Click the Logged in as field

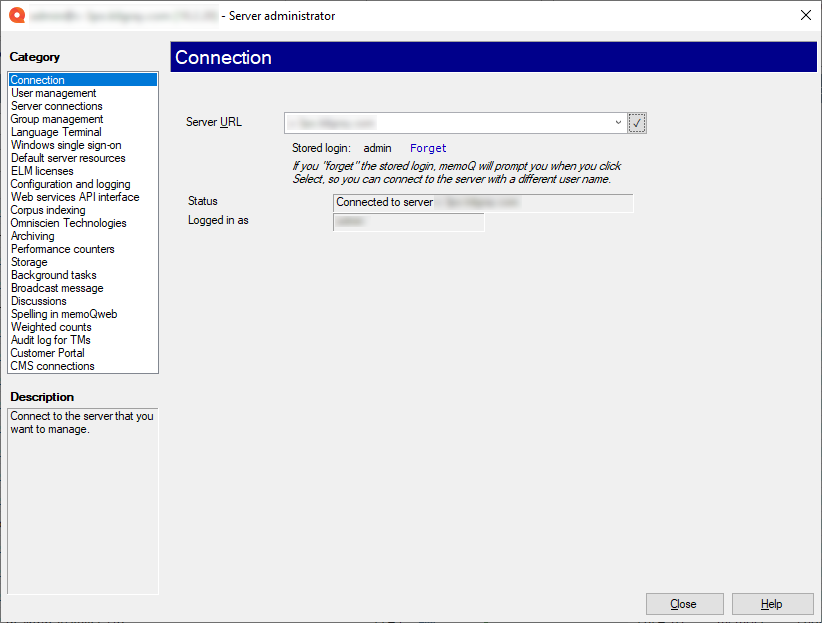(x=408, y=222)
